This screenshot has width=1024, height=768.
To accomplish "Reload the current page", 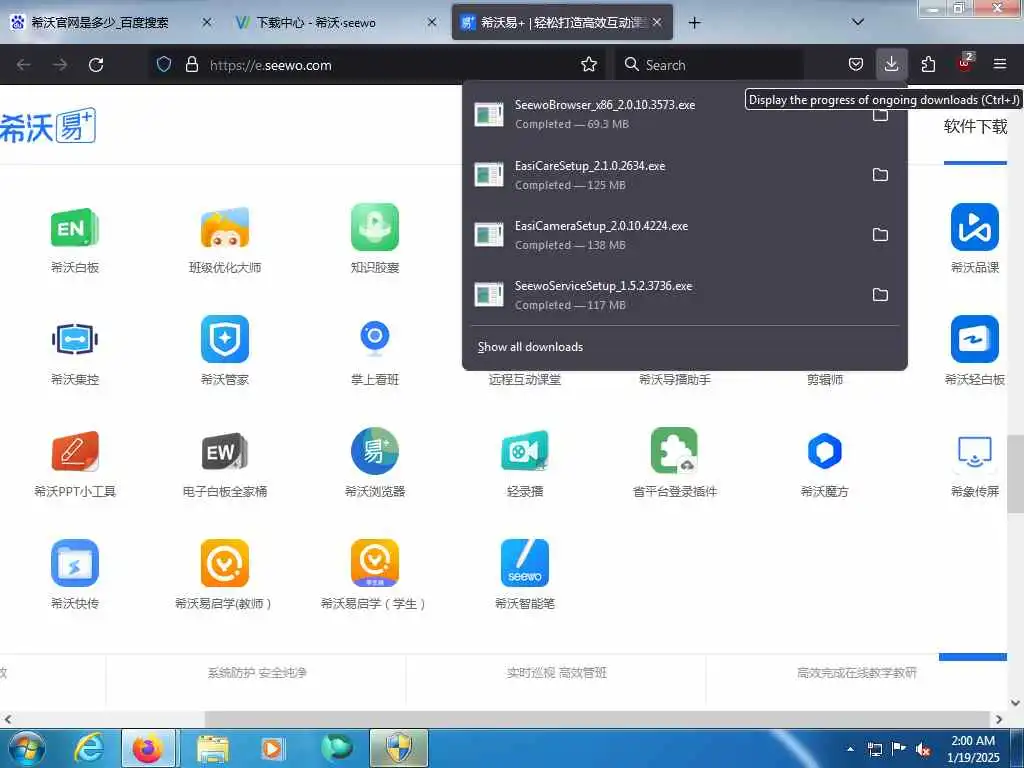I will tap(96, 65).
